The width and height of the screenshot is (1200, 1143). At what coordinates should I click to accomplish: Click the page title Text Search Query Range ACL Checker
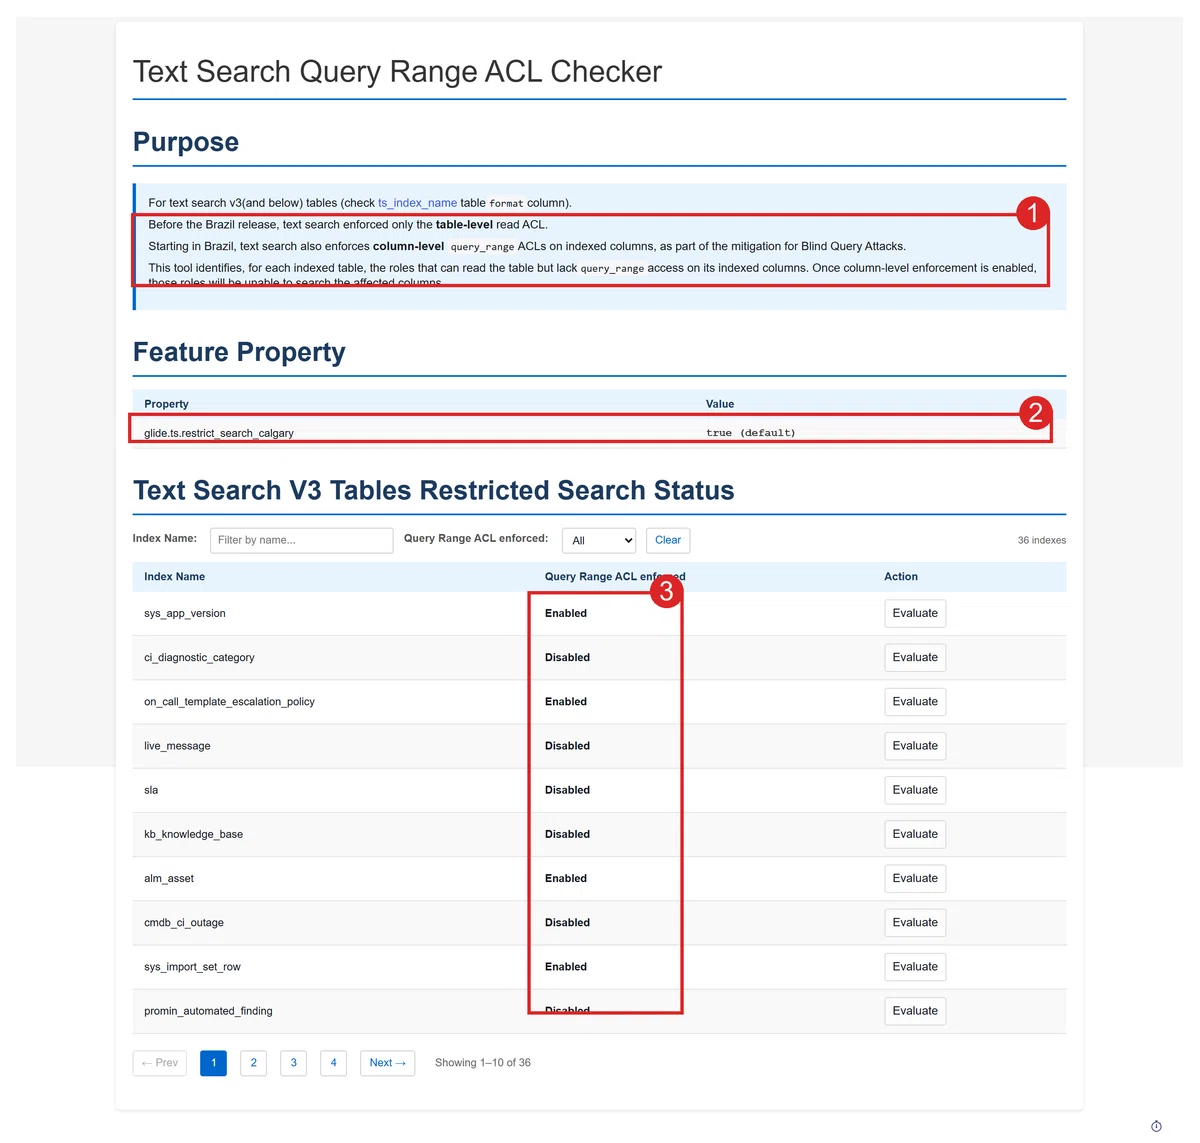pyautogui.click(x=397, y=72)
